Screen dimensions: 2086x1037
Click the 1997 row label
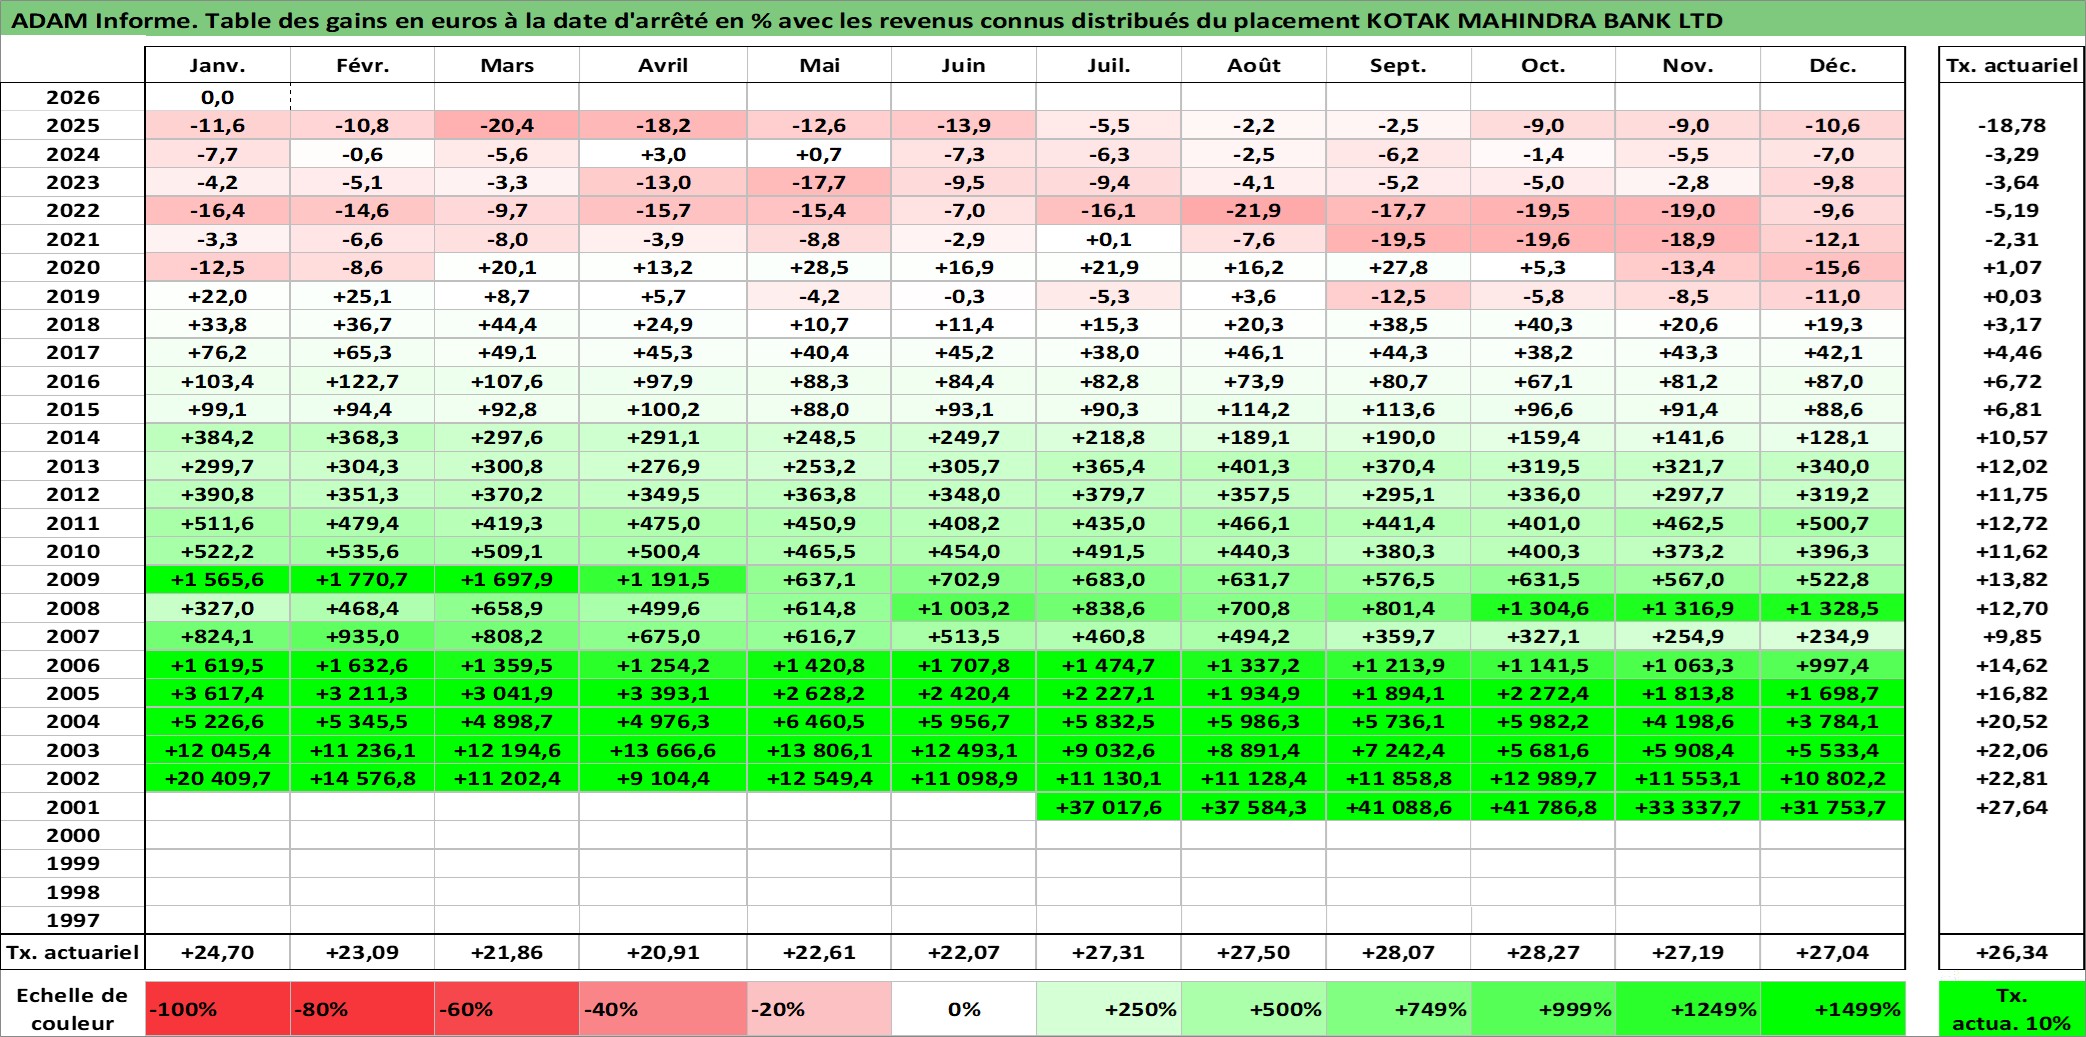click(73, 920)
